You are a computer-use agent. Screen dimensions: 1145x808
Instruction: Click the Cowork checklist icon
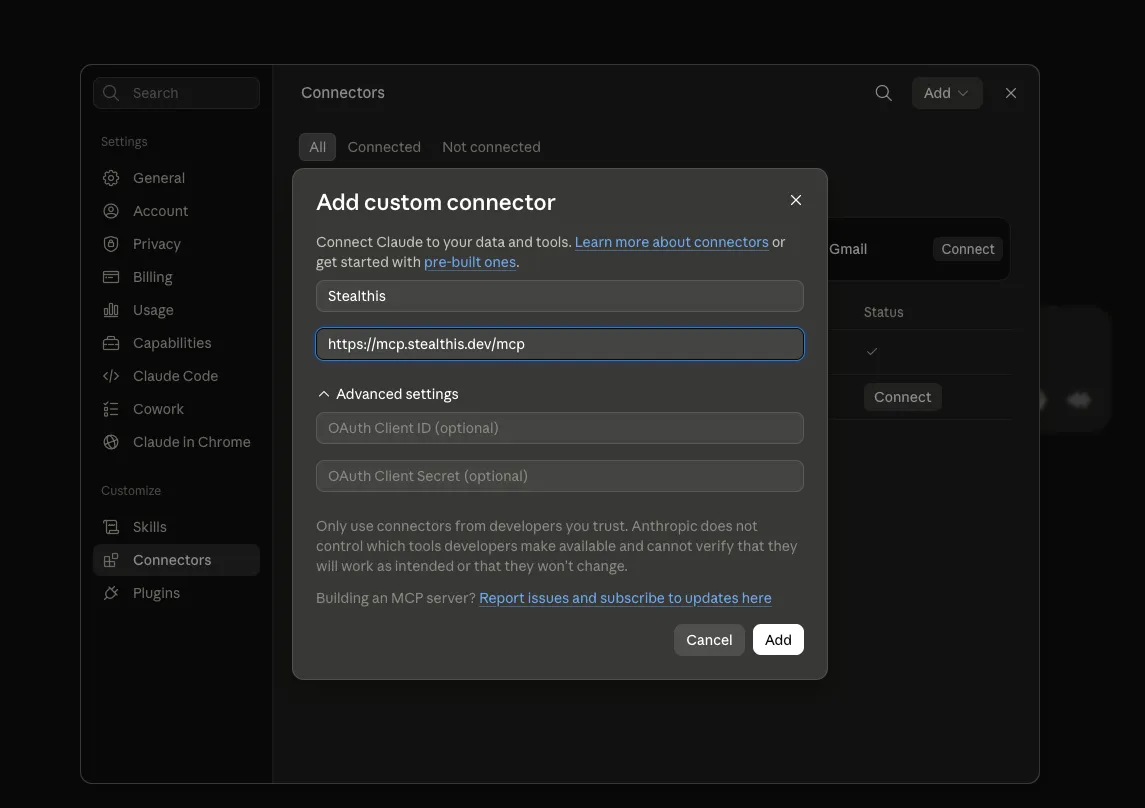pyautogui.click(x=111, y=409)
